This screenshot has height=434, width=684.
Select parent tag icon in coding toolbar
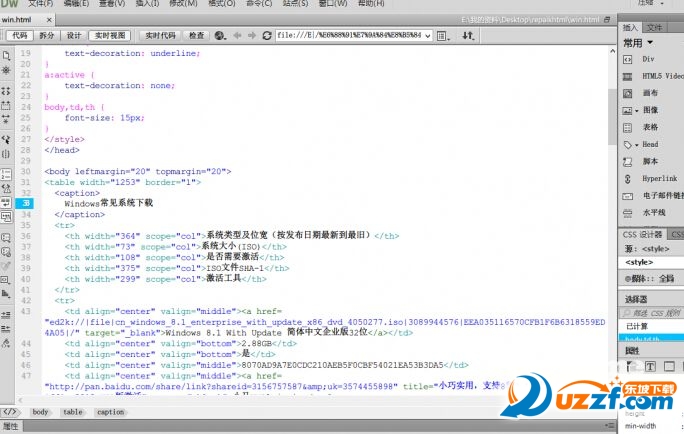6,140
